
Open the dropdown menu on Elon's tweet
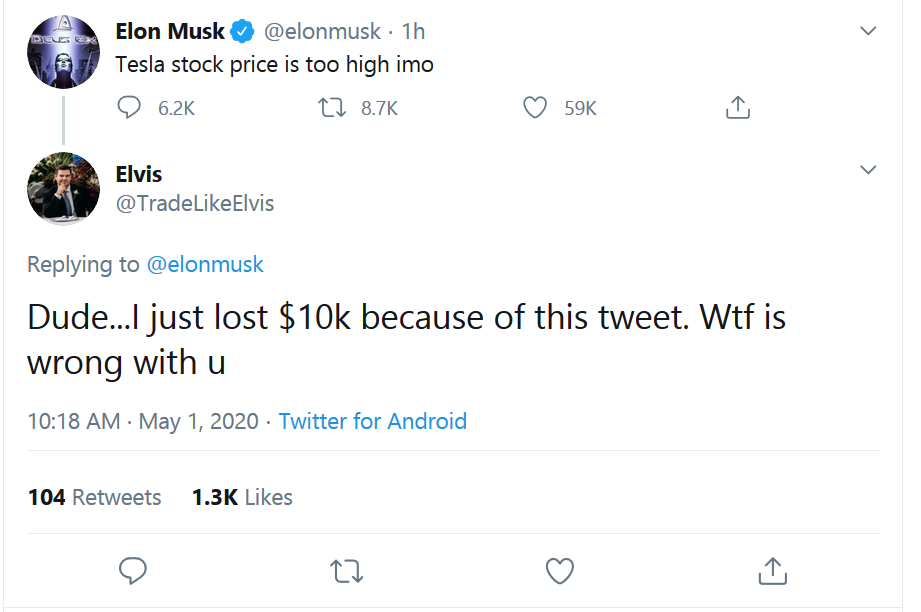[868, 30]
